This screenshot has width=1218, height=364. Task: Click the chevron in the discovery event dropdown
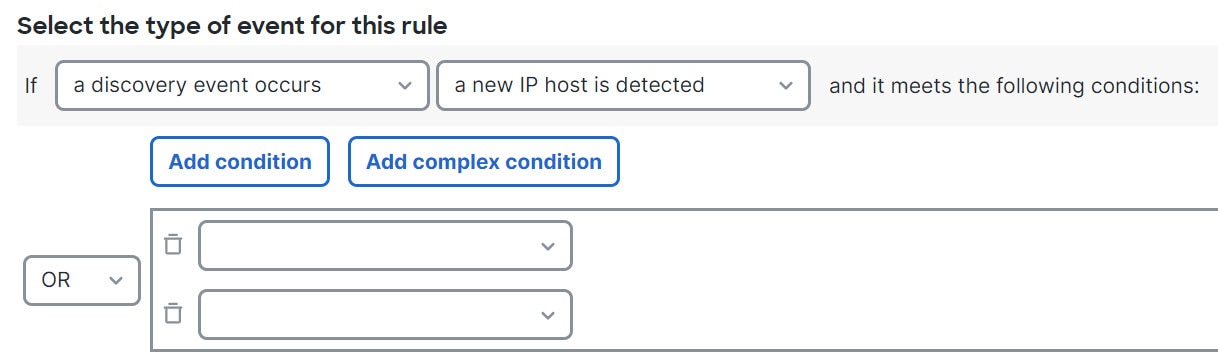(404, 86)
